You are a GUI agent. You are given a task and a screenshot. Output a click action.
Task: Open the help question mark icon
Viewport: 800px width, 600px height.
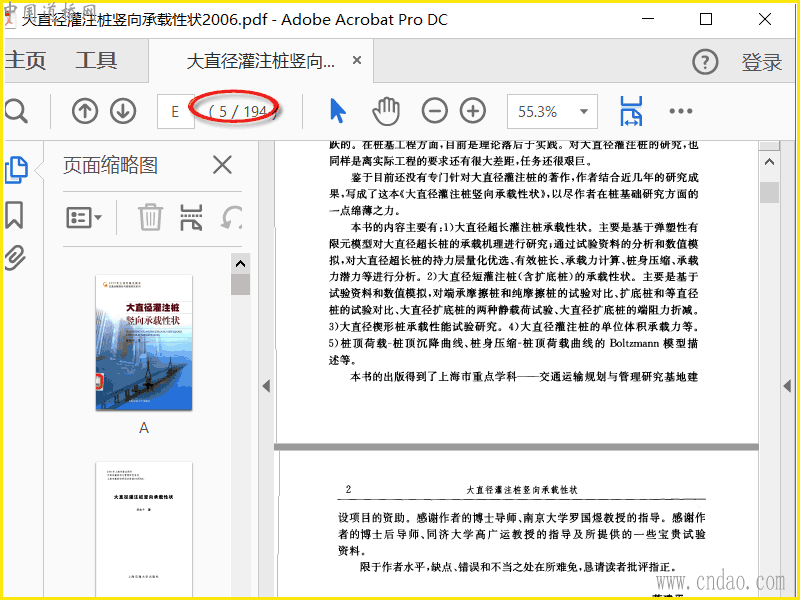[x=705, y=62]
